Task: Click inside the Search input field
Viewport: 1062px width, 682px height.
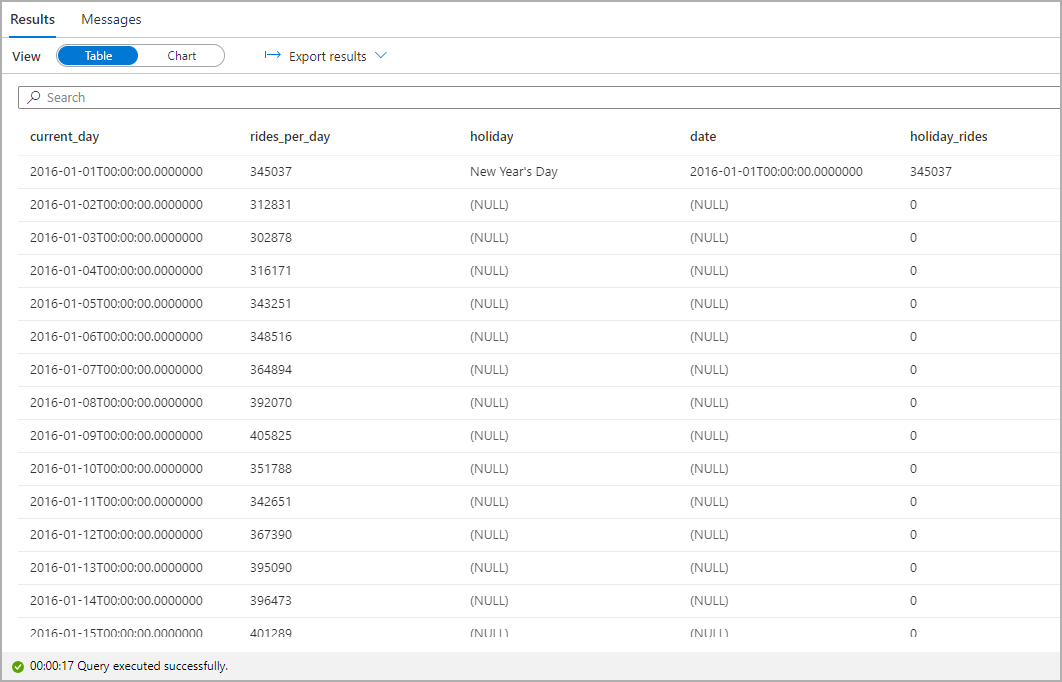Action: pyautogui.click(x=200, y=97)
